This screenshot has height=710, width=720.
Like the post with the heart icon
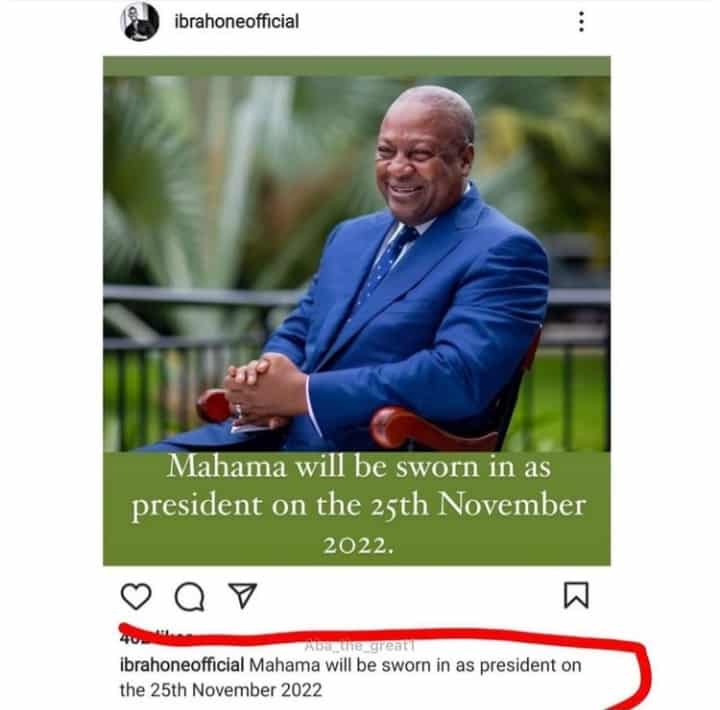[136, 596]
